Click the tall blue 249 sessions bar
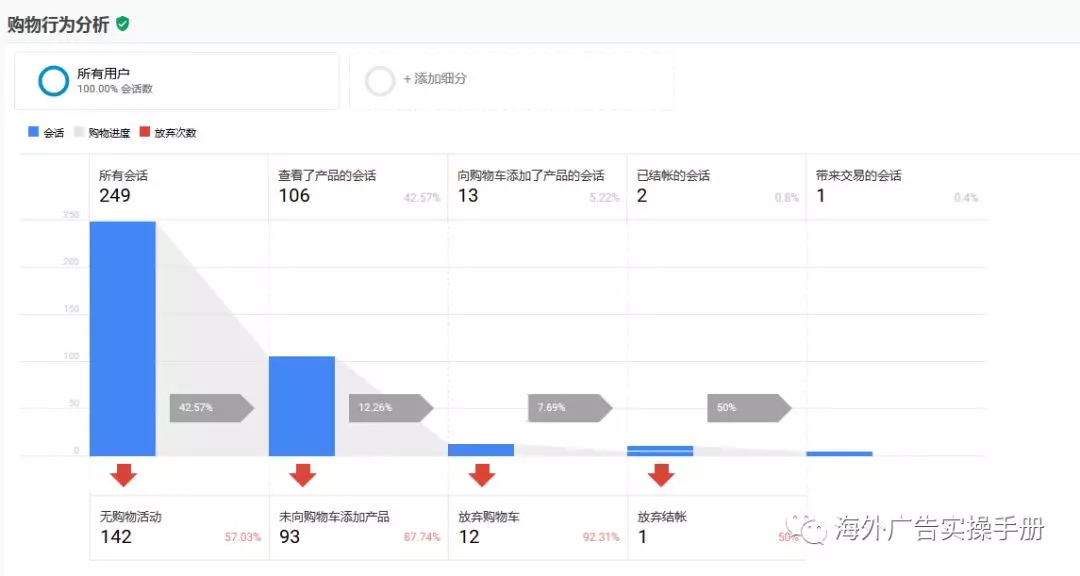1080x576 pixels. [x=123, y=338]
